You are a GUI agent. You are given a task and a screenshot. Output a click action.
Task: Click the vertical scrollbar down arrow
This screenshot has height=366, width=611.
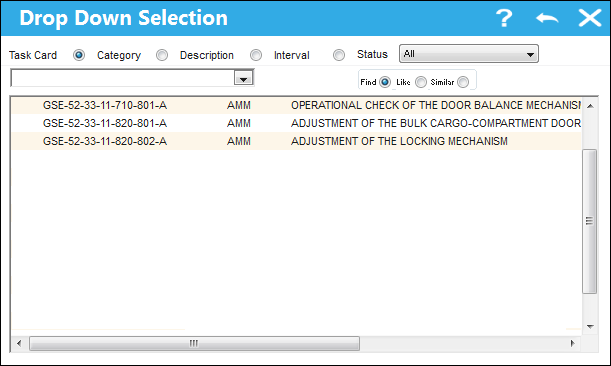pos(590,327)
